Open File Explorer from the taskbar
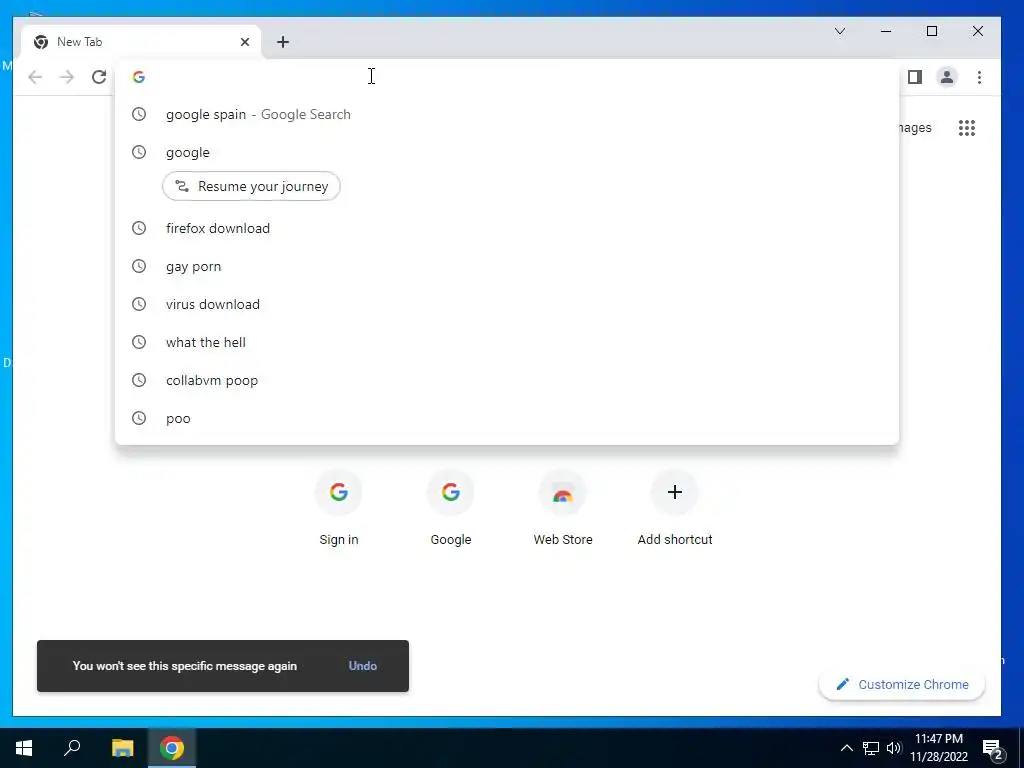This screenshot has width=1024, height=768. pyautogui.click(x=122, y=748)
